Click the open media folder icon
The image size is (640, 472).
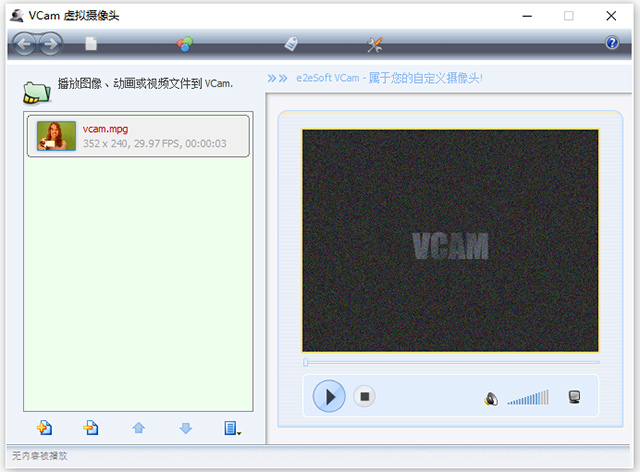pyautogui.click(x=37, y=92)
